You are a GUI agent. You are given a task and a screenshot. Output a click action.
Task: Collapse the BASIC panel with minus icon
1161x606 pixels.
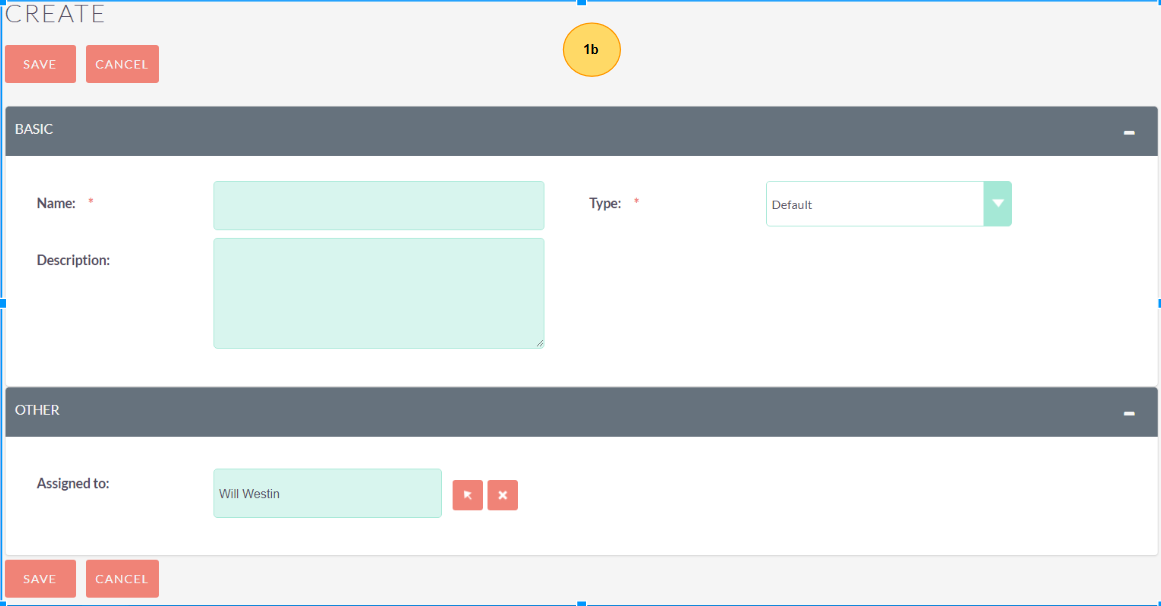(x=1129, y=132)
